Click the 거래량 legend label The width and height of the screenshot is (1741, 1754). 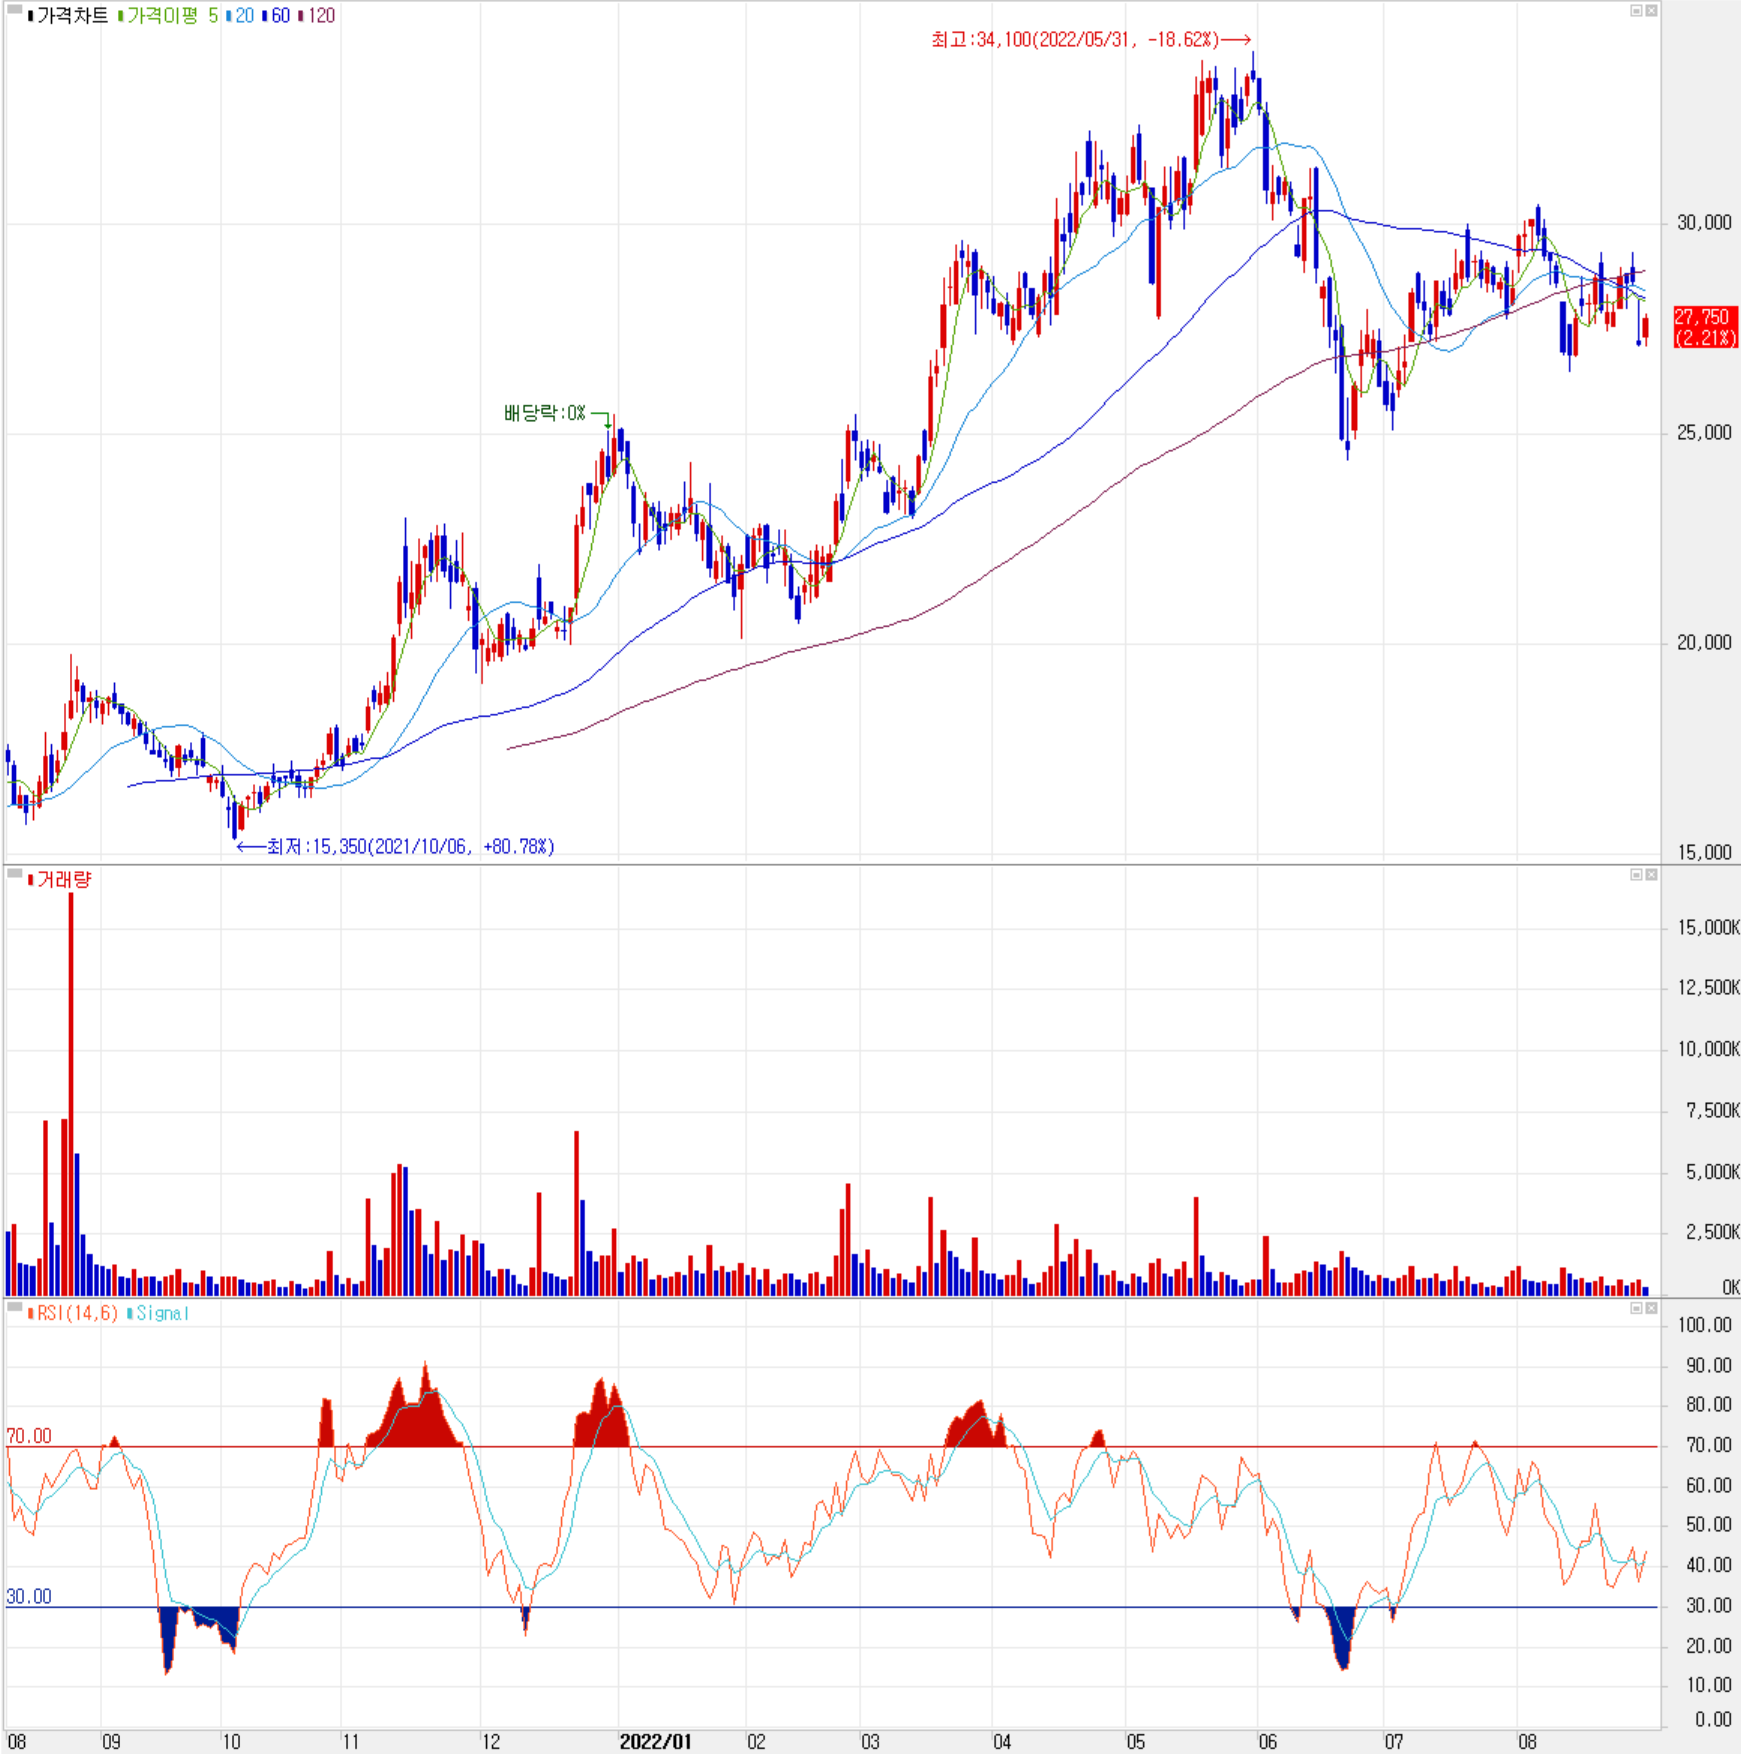[x=64, y=880]
